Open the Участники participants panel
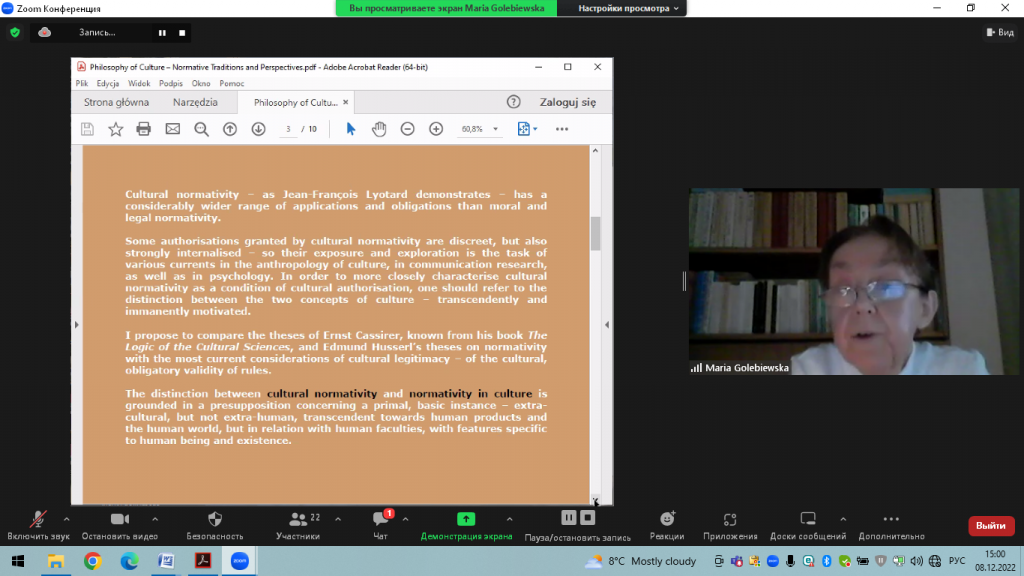The image size is (1024, 576). 298,525
